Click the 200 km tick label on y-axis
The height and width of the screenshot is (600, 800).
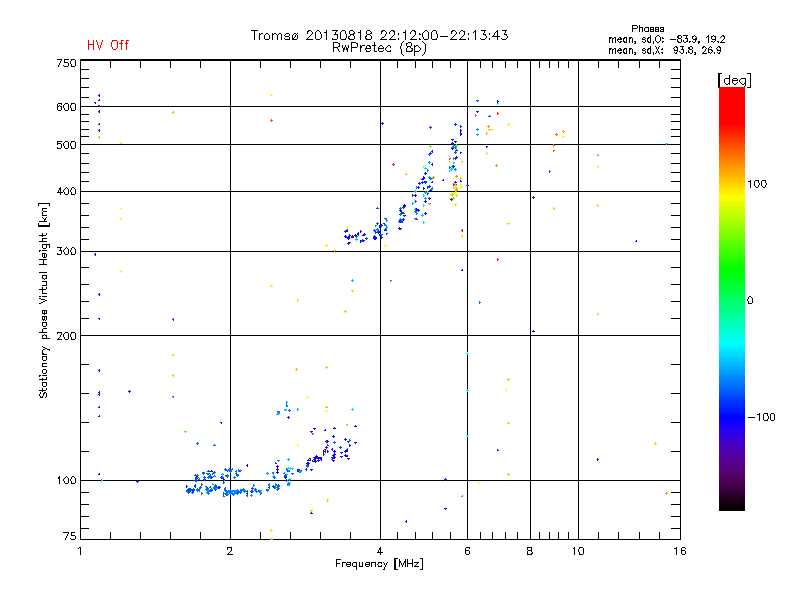(x=66, y=336)
